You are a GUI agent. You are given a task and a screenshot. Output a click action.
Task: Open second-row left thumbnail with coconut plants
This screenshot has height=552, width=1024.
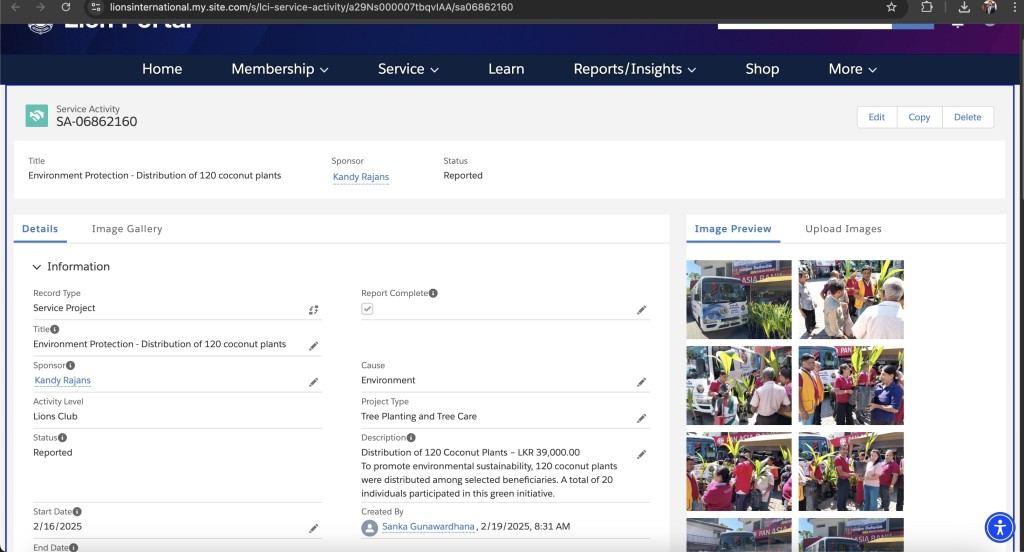pos(739,385)
